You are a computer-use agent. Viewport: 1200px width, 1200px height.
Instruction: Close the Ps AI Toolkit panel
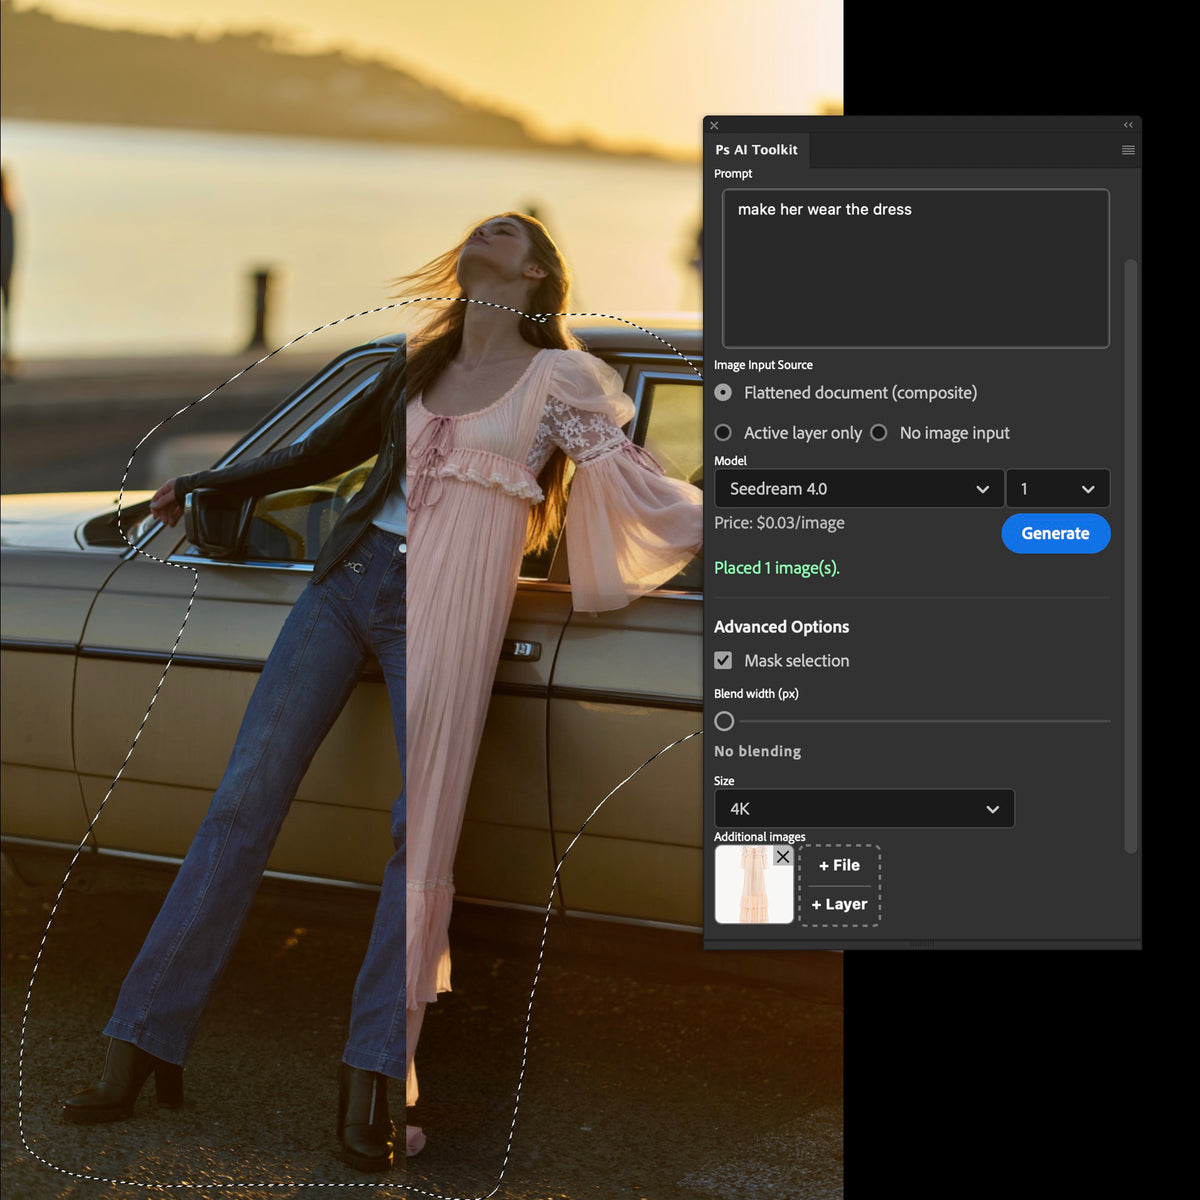[714, 126]
